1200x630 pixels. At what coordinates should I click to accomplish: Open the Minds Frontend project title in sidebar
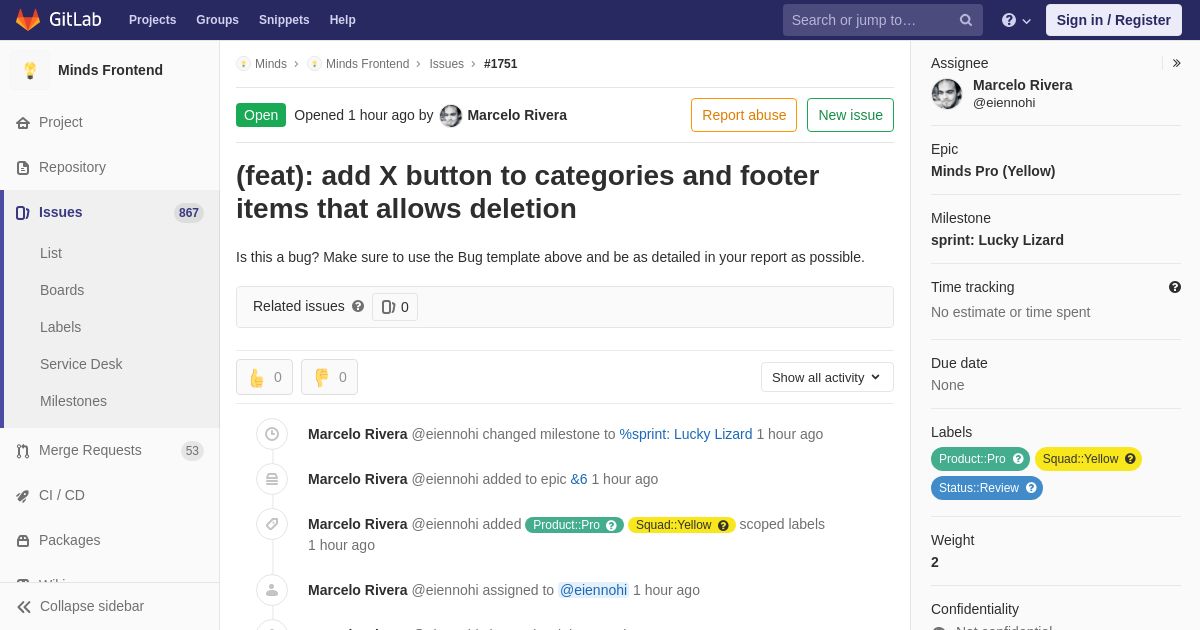click(x=110, y=70)
